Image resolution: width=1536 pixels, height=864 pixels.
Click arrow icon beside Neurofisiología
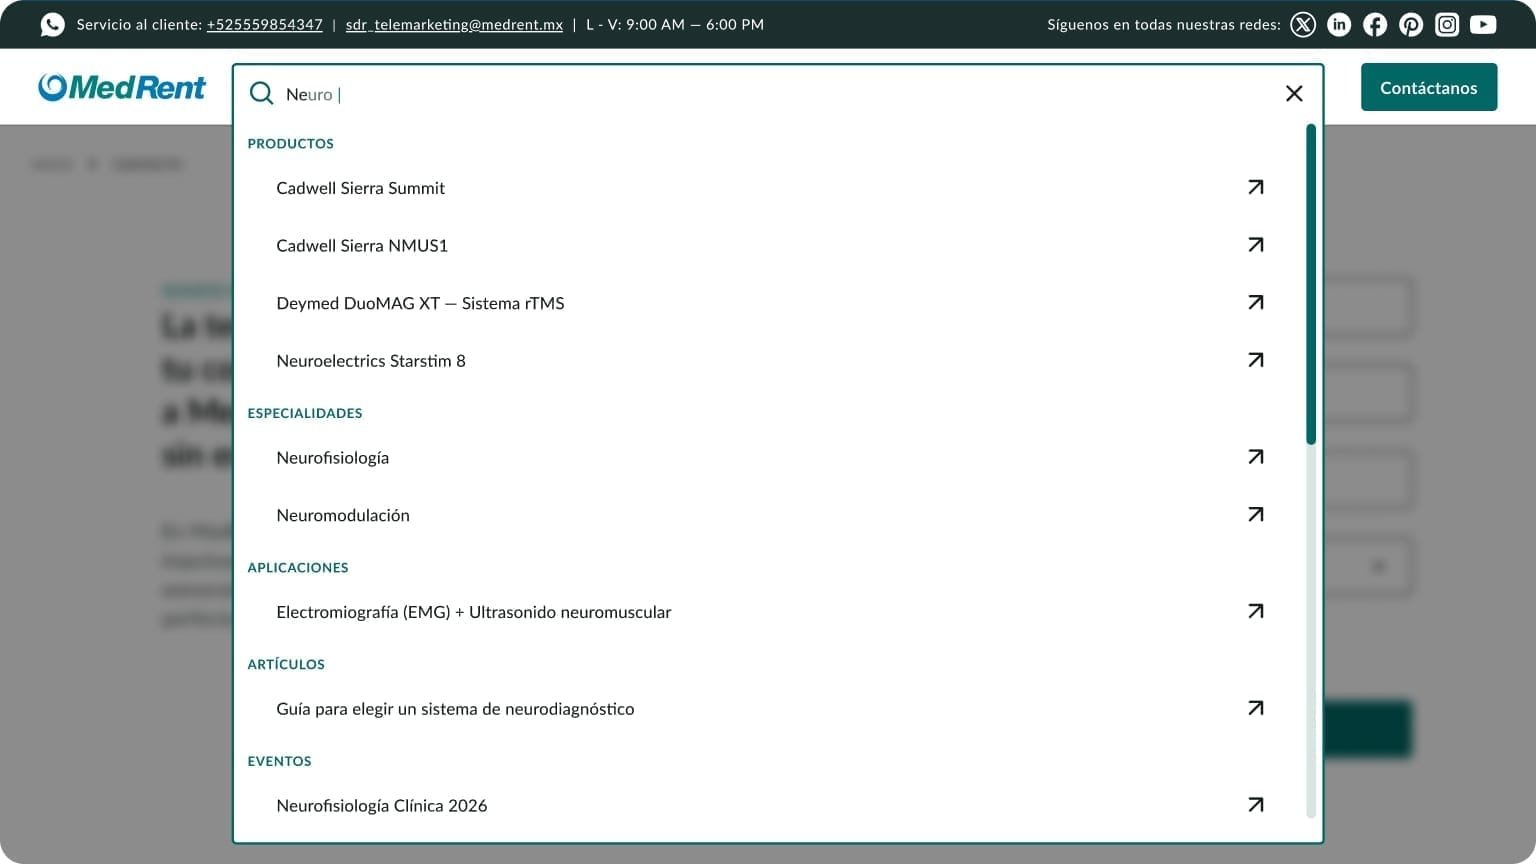coord(1256,457)
